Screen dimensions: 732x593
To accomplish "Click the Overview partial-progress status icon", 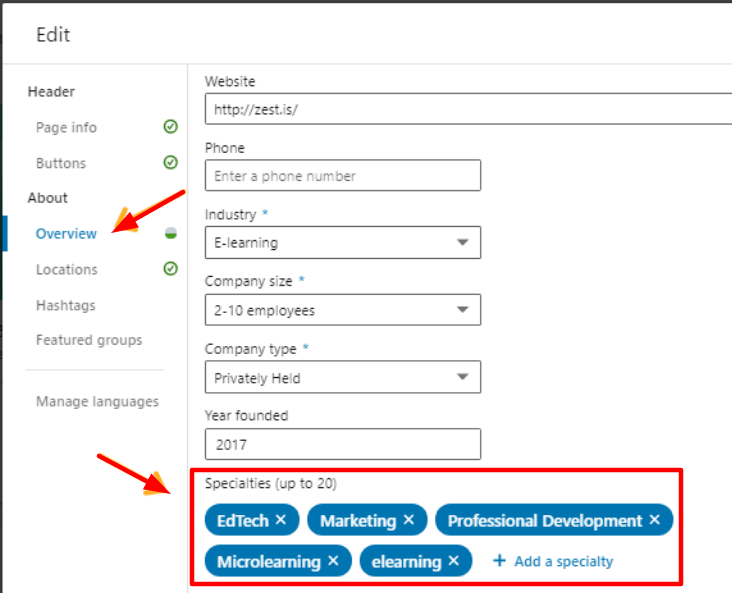I will [171, 233].
